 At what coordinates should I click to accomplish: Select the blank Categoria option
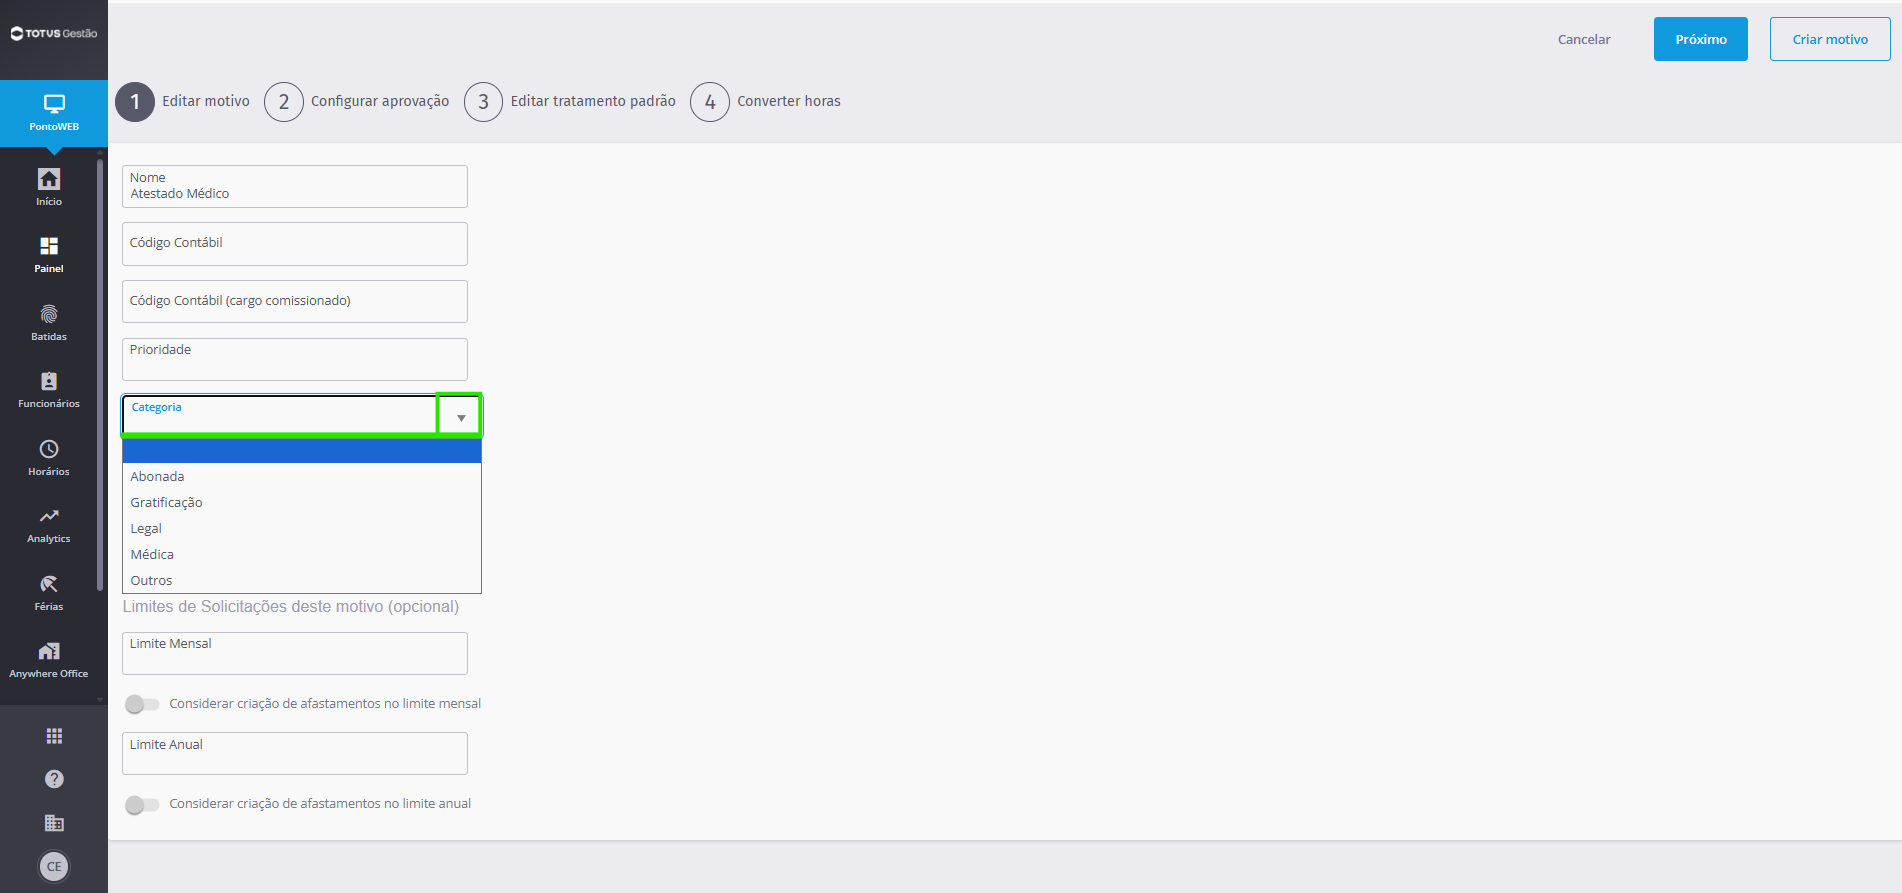point(302,450)
